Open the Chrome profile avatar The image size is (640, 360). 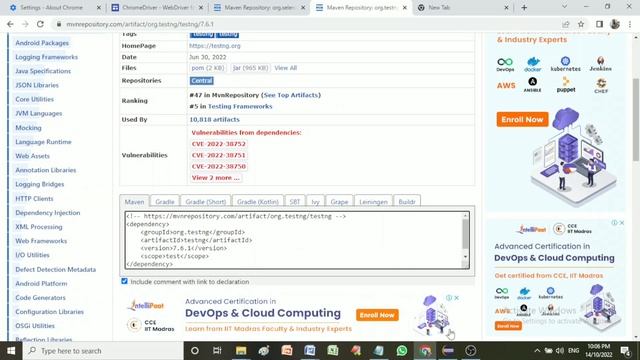point(615,24)
